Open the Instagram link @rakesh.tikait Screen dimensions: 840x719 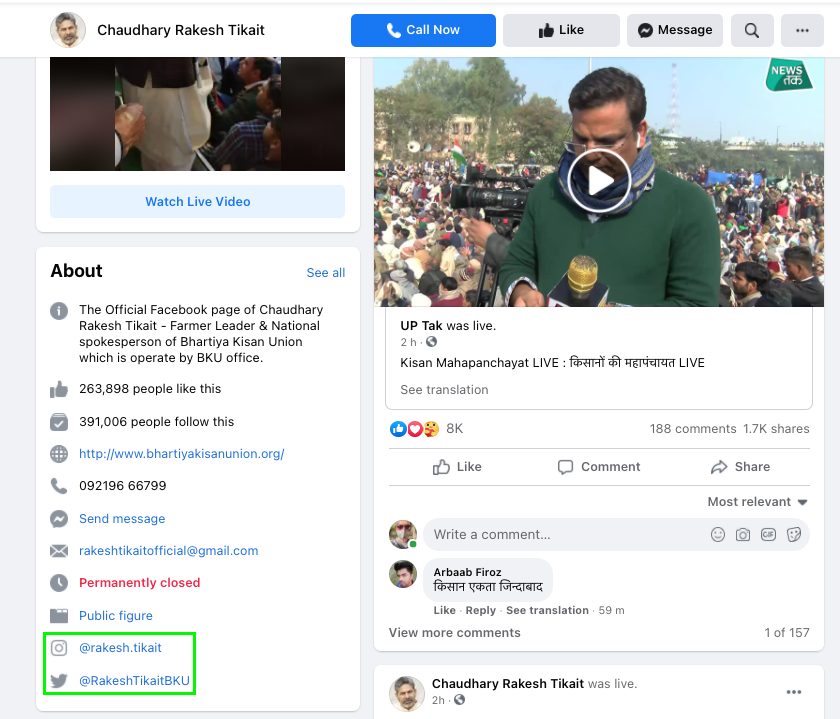tap(120, 648)
